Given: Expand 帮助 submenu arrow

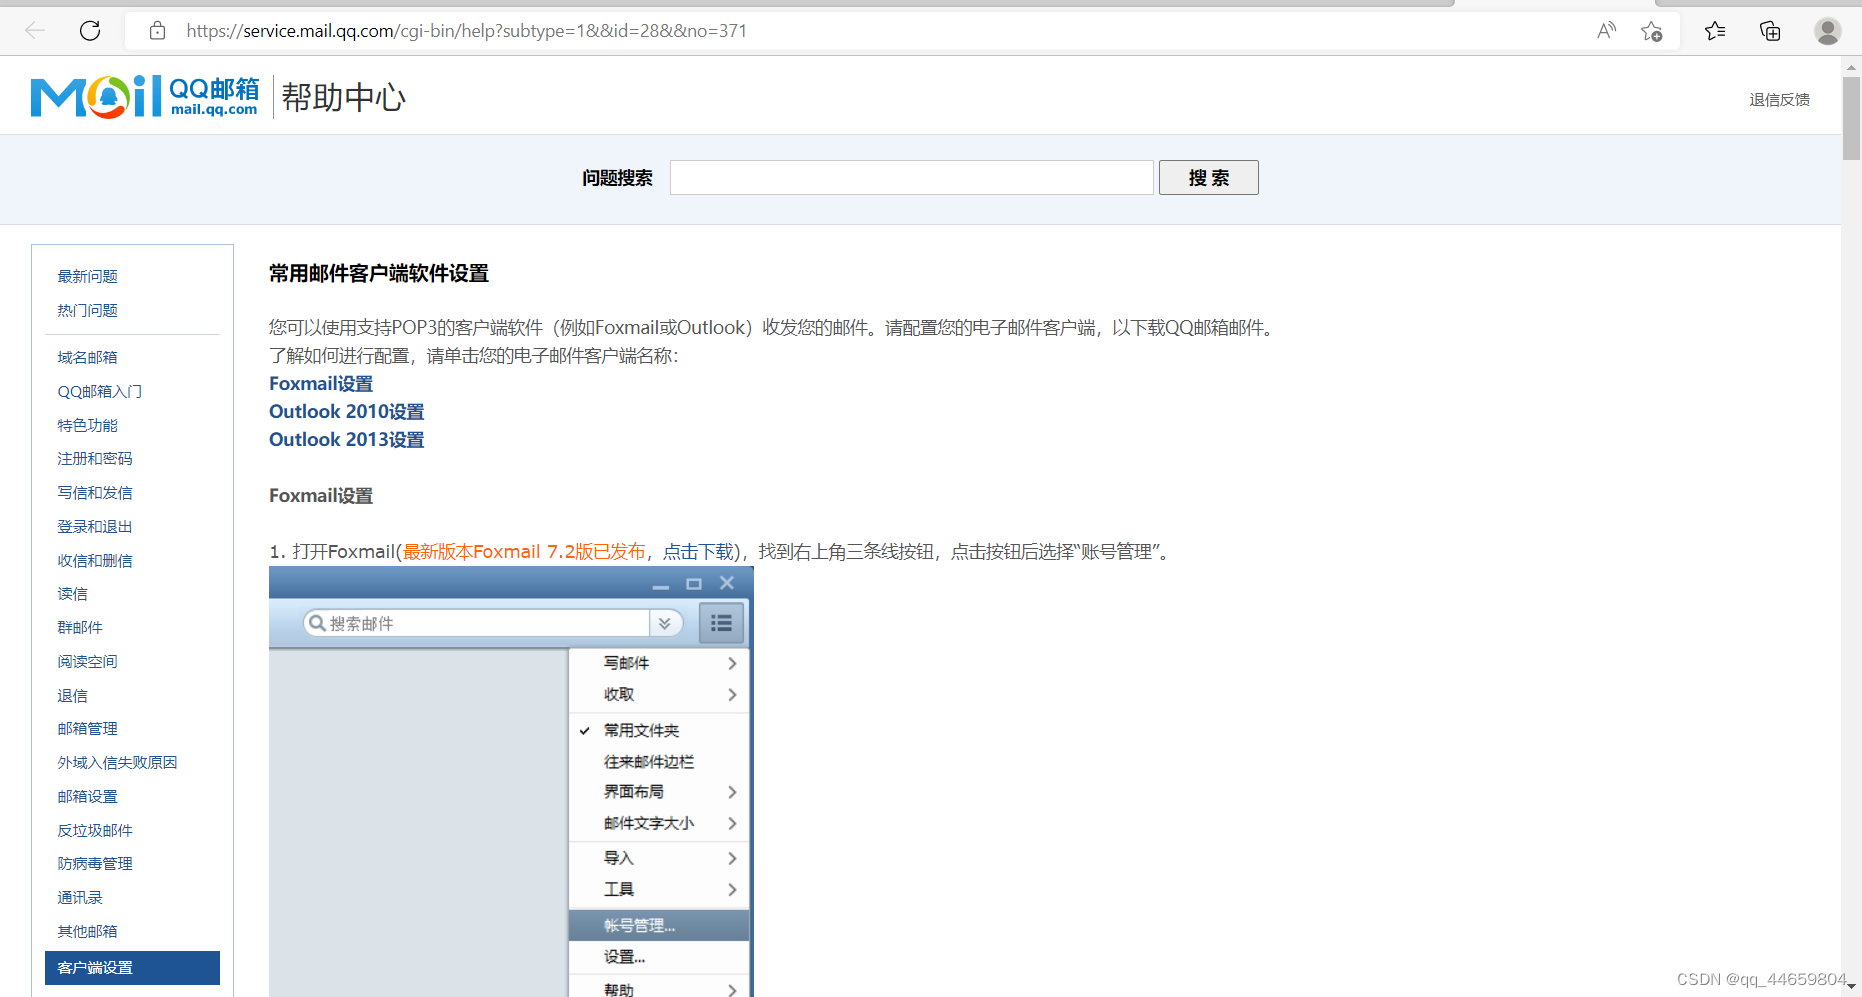Looking at the screenshot, I should 732,990.
